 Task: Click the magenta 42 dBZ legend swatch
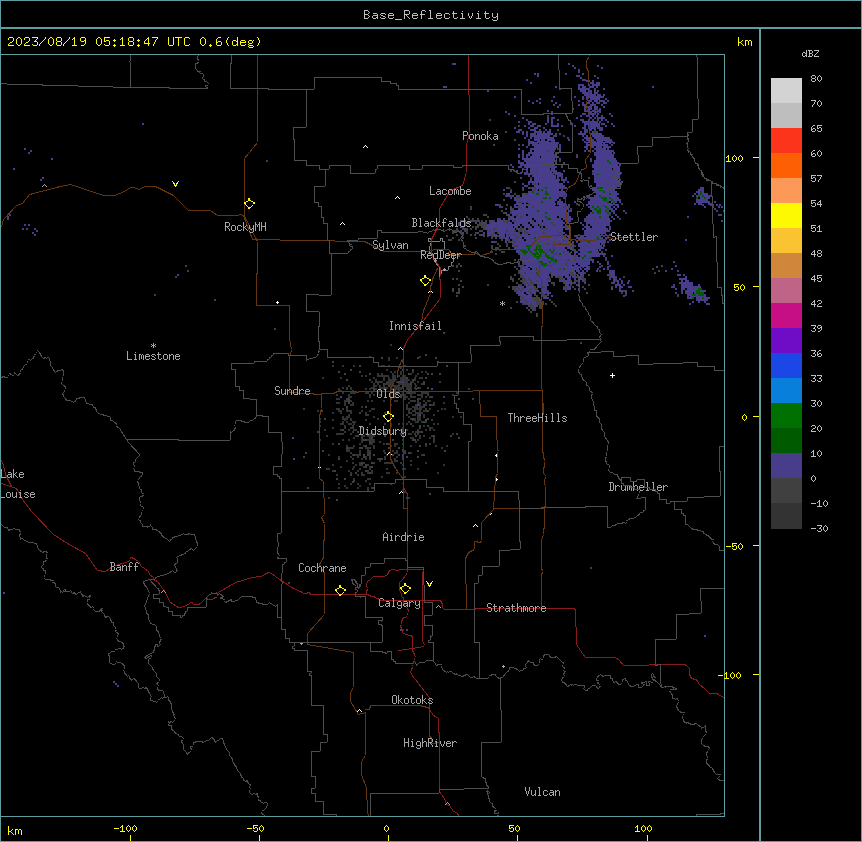(786, 315)
